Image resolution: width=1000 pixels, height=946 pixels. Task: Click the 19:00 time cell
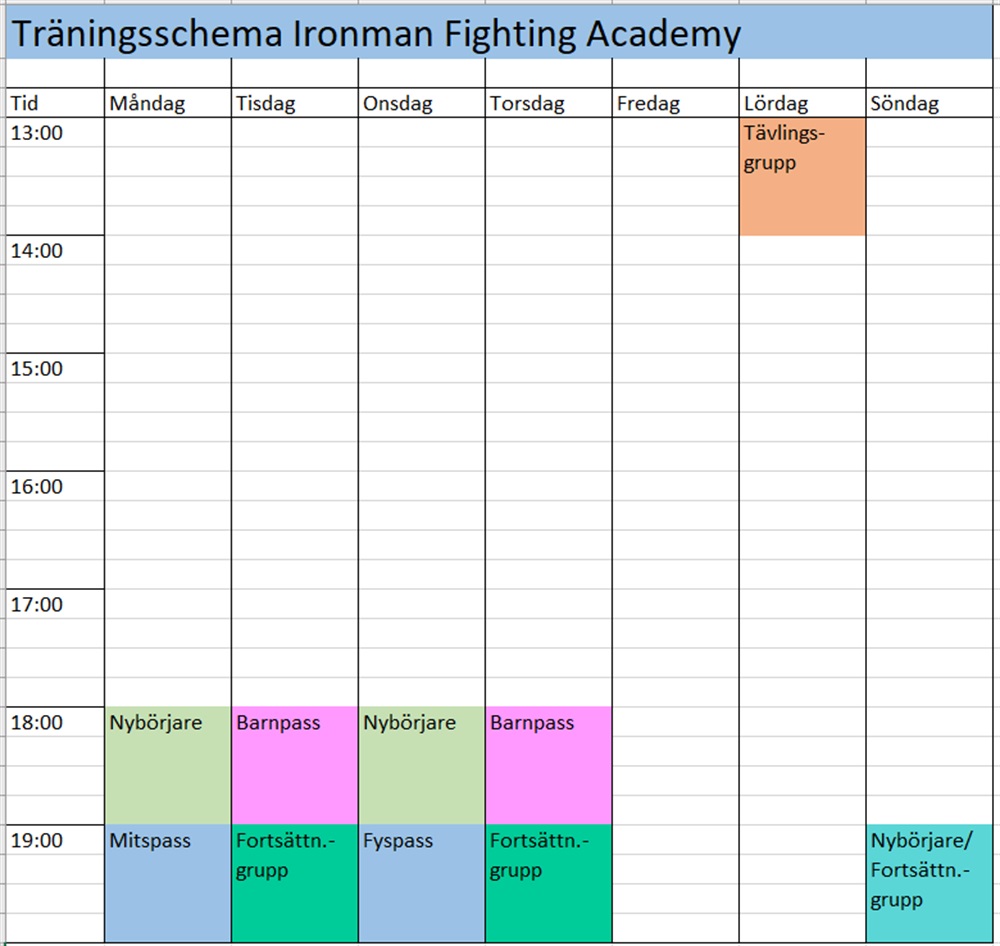pos(54,841)
